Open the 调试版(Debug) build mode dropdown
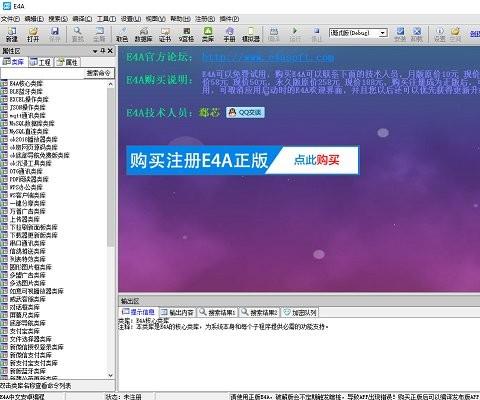This screenshot has width=480, height=400. coord(383,33)
